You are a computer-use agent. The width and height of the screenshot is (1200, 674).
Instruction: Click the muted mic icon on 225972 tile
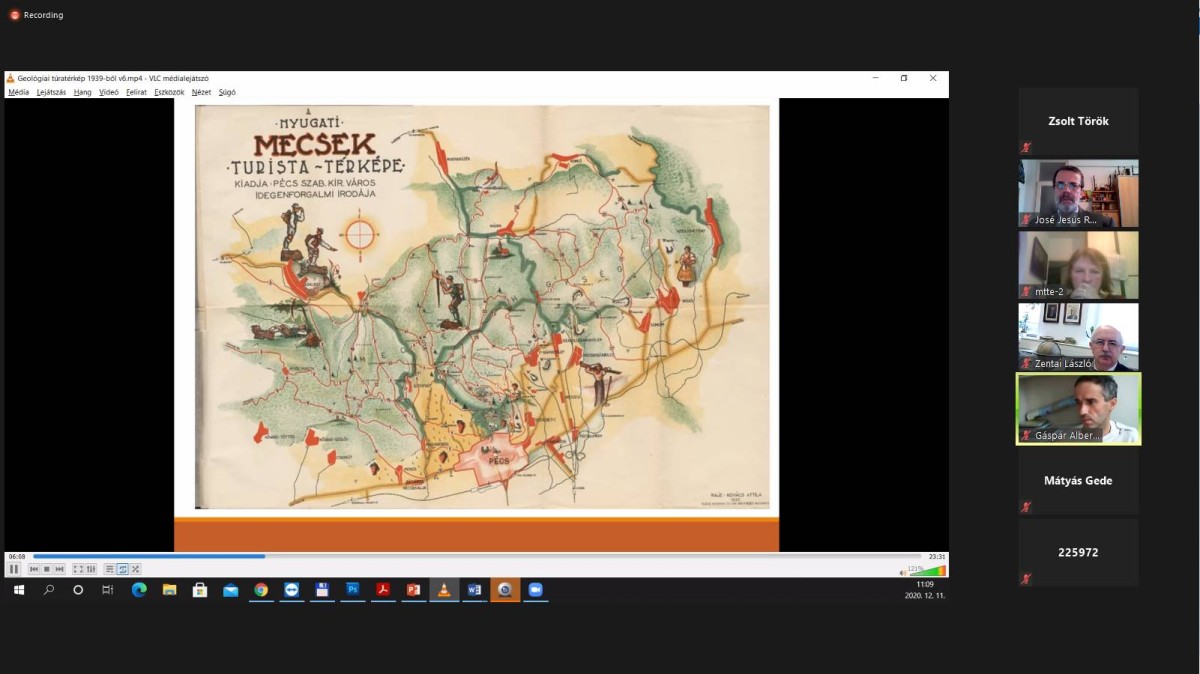click(1026, 579)
